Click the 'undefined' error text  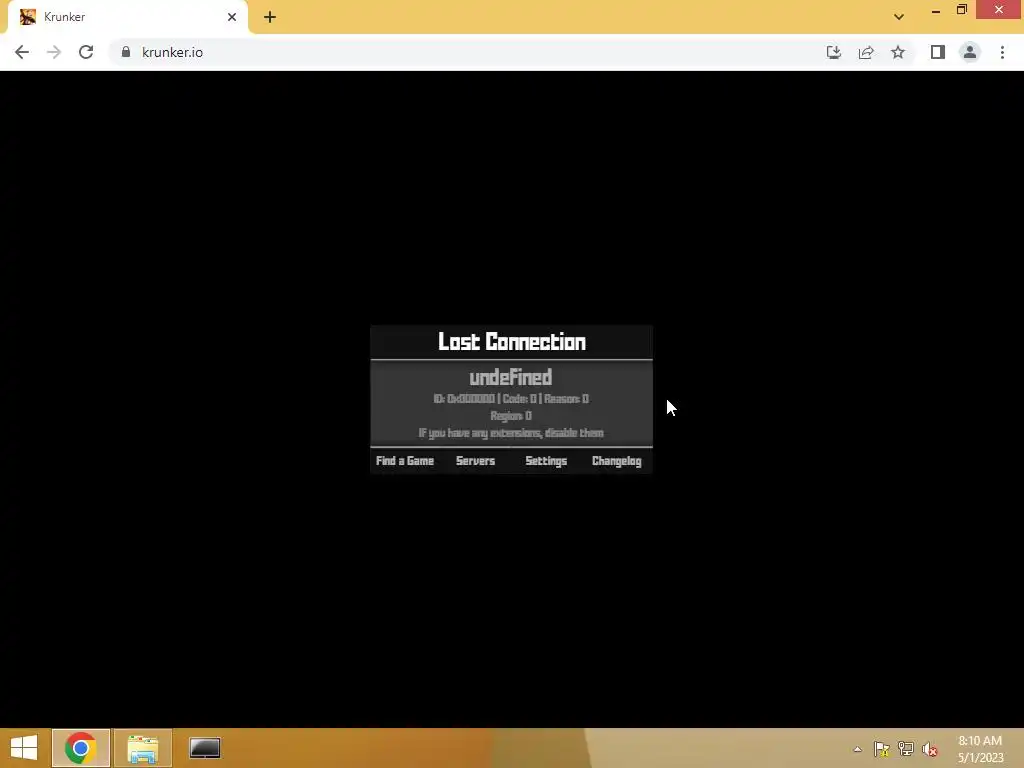click(x=511, y=377)
